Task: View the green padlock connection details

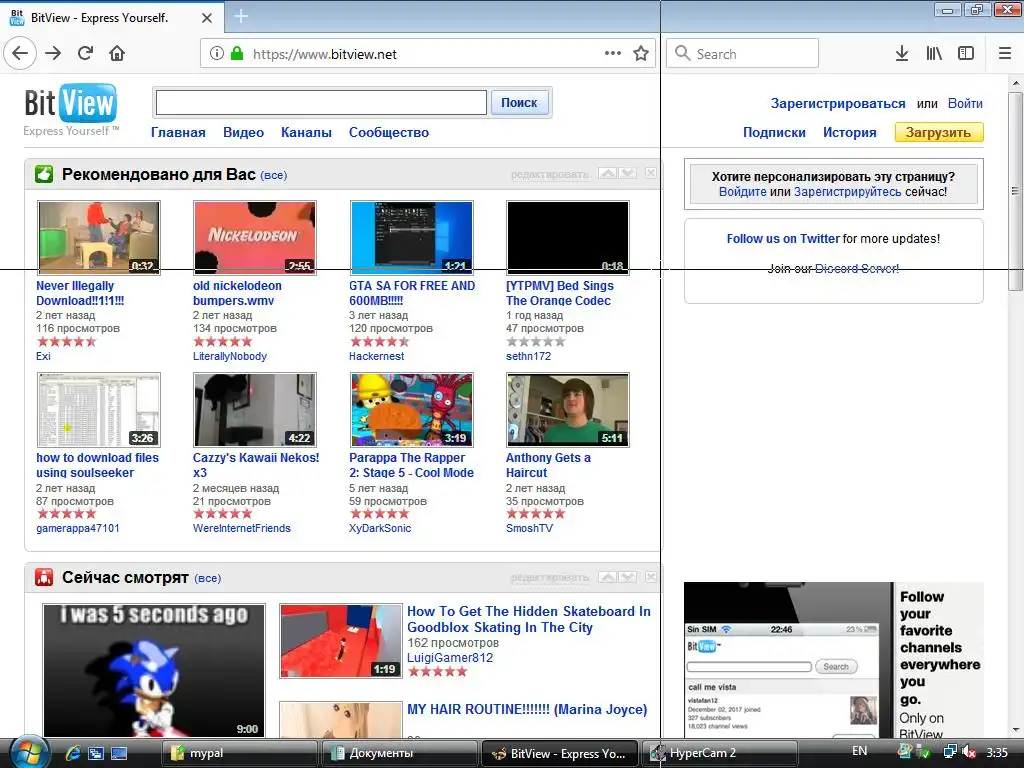Action: tap(237, 54)
